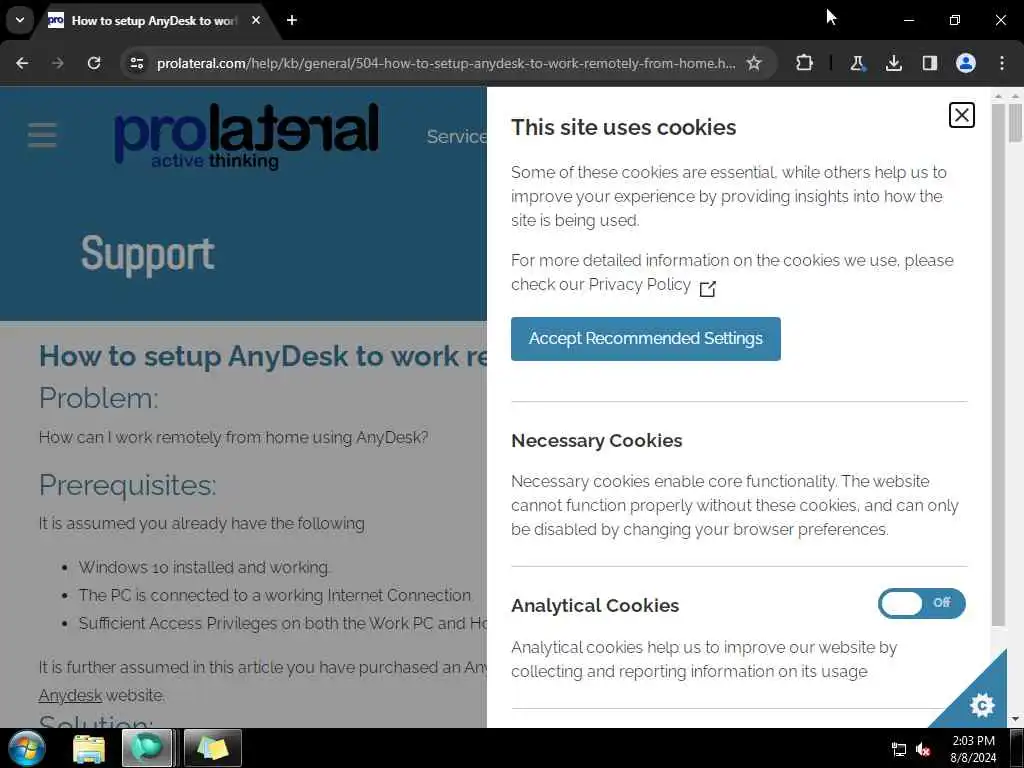Image resolution: width=1024 pixels, height=768 pixels.
Task: Click the Prerequisites: heading
Action: coord(127,485)
